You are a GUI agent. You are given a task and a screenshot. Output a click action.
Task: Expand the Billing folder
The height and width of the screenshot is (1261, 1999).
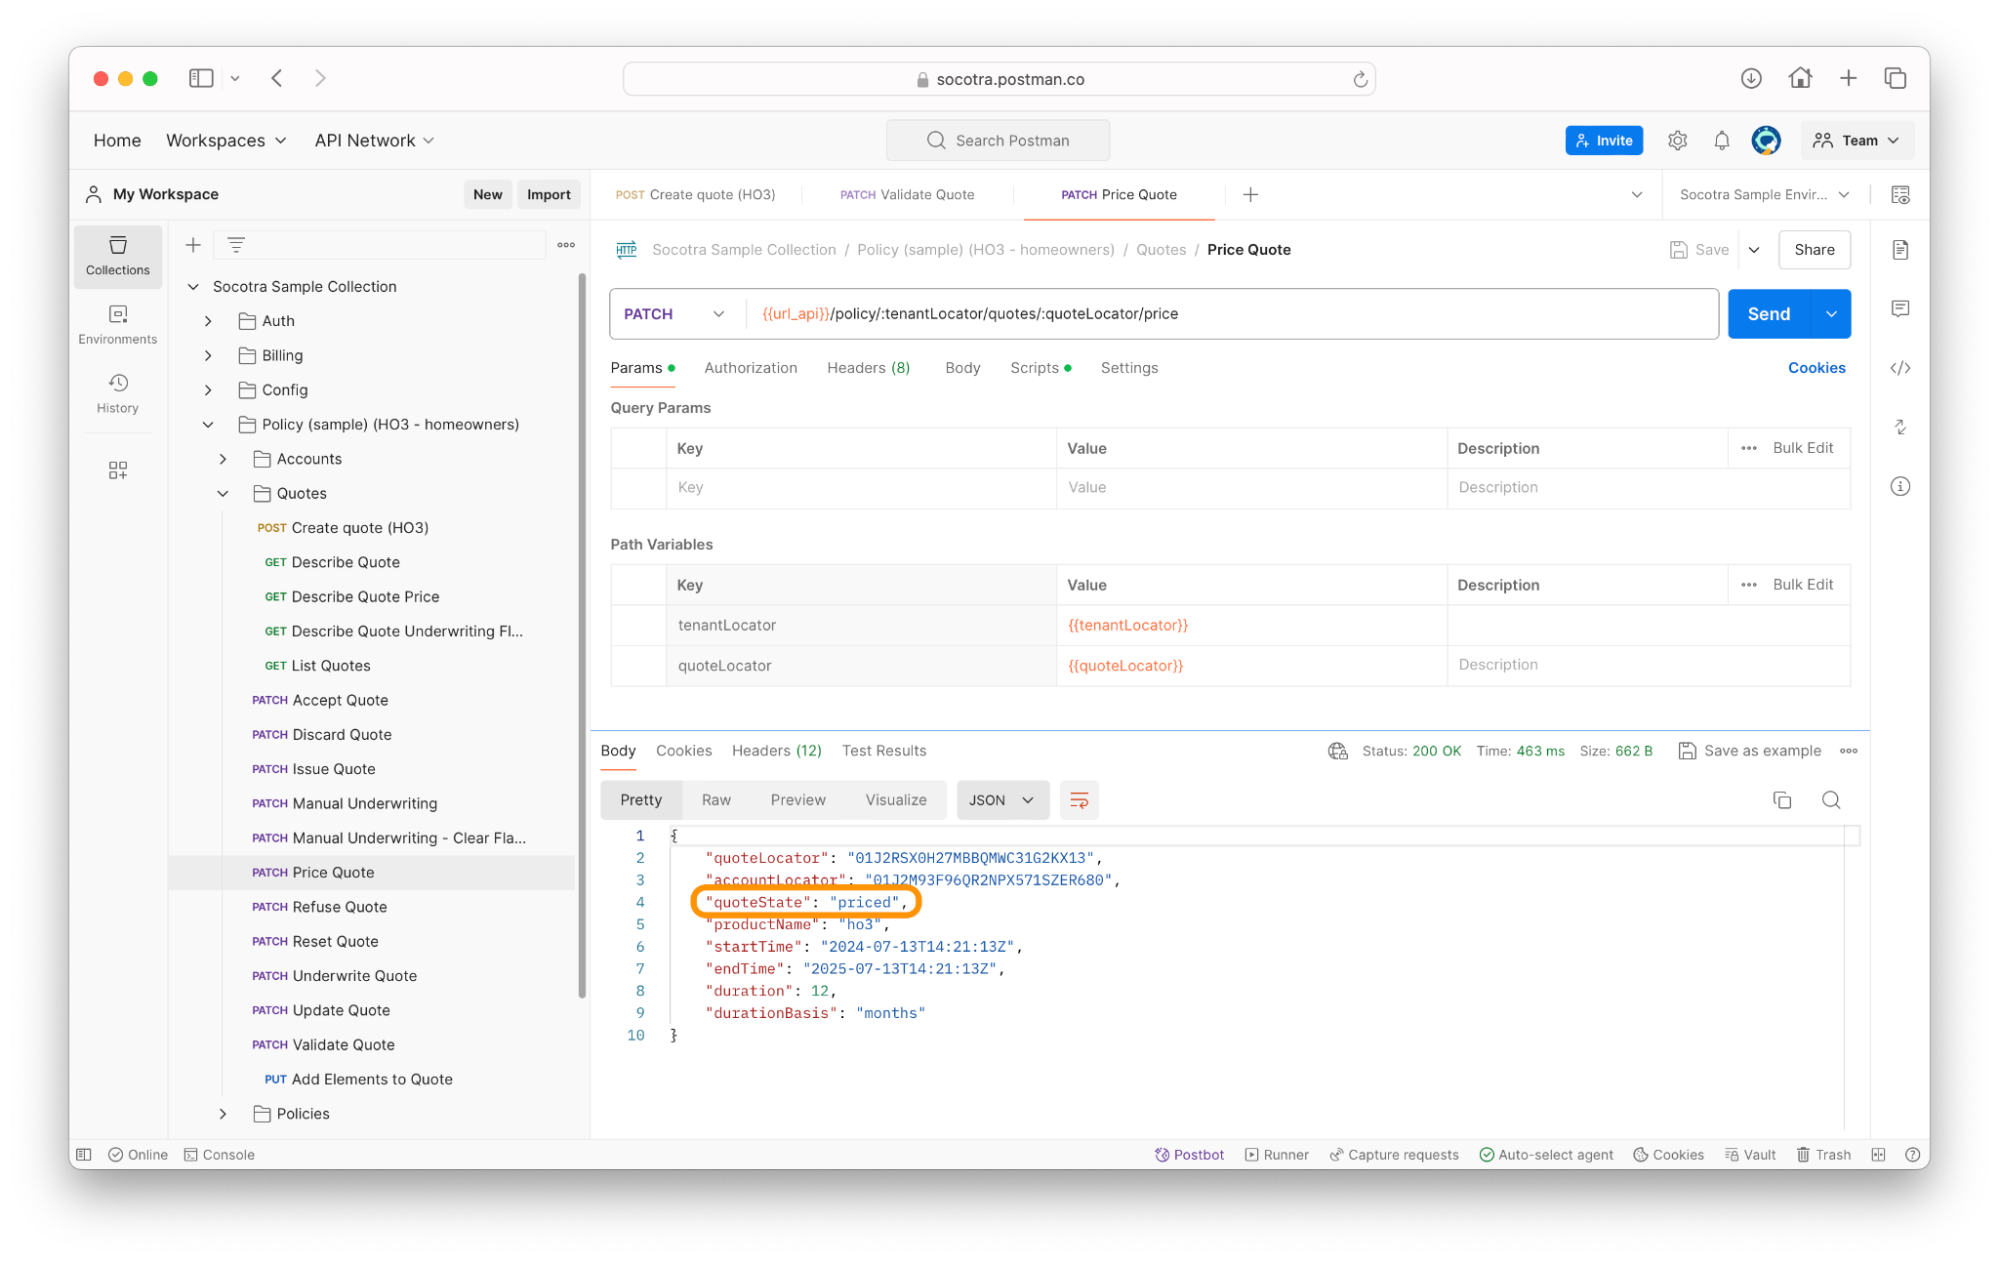click(208, 355)
